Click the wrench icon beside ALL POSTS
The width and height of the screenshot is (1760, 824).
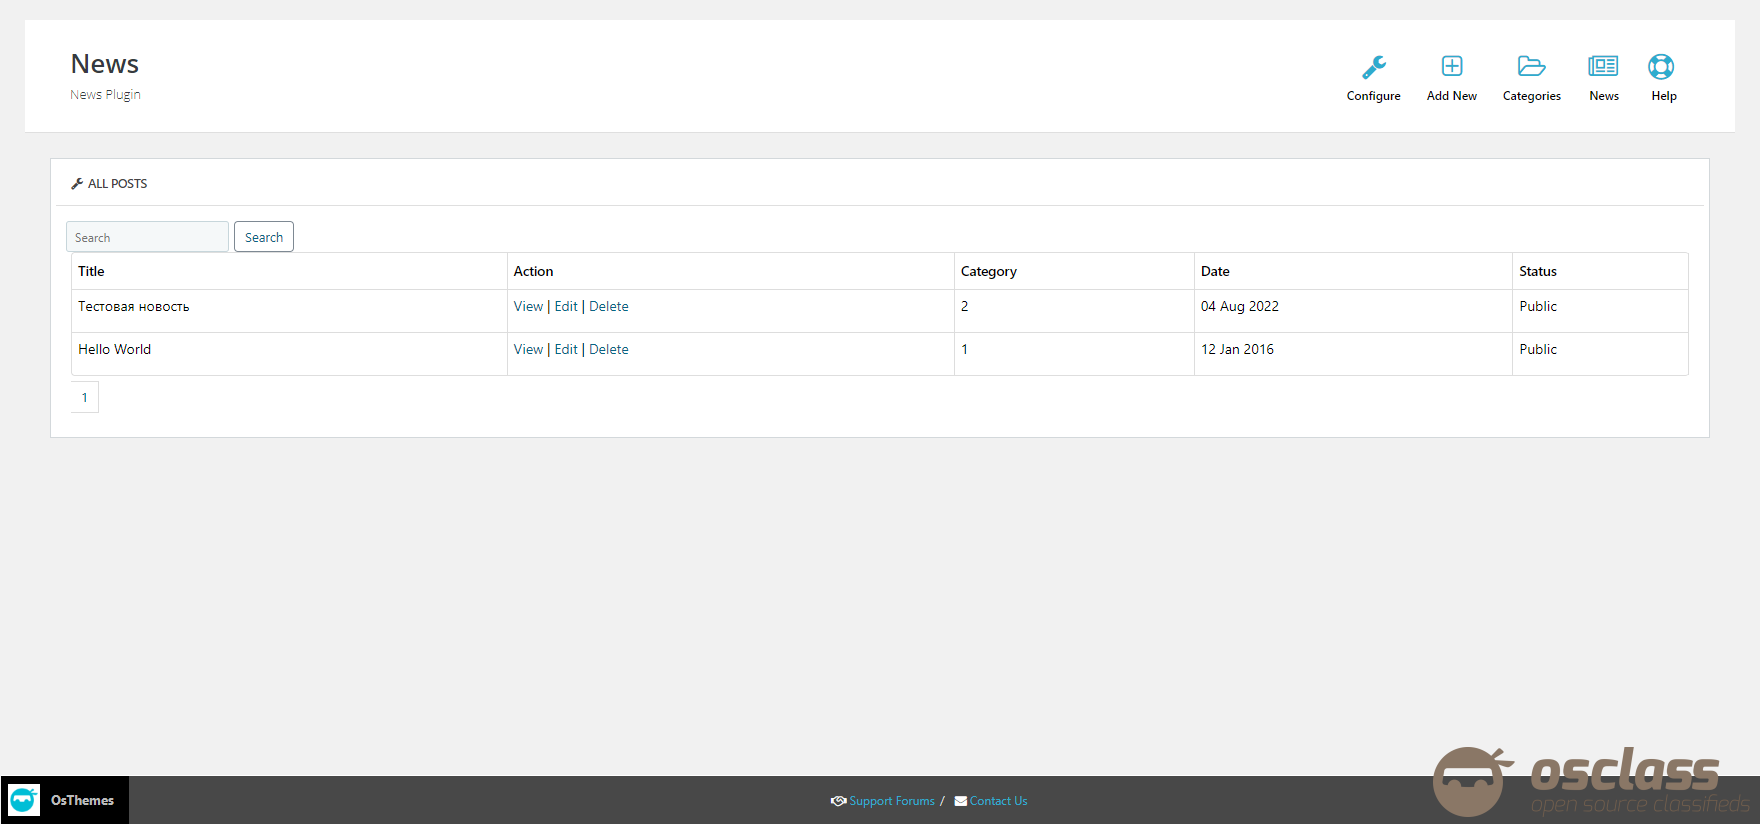(x=77, y=184)
